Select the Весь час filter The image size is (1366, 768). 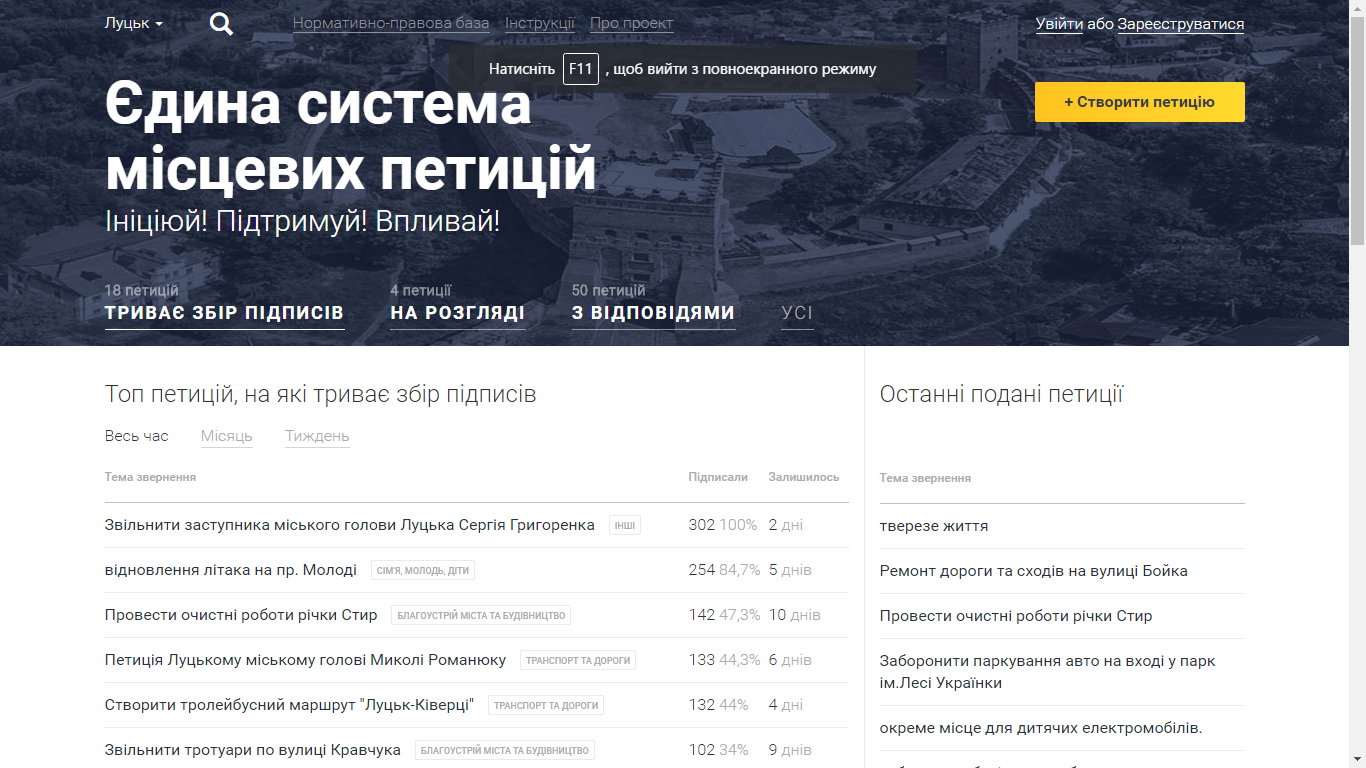click(135, 436)
